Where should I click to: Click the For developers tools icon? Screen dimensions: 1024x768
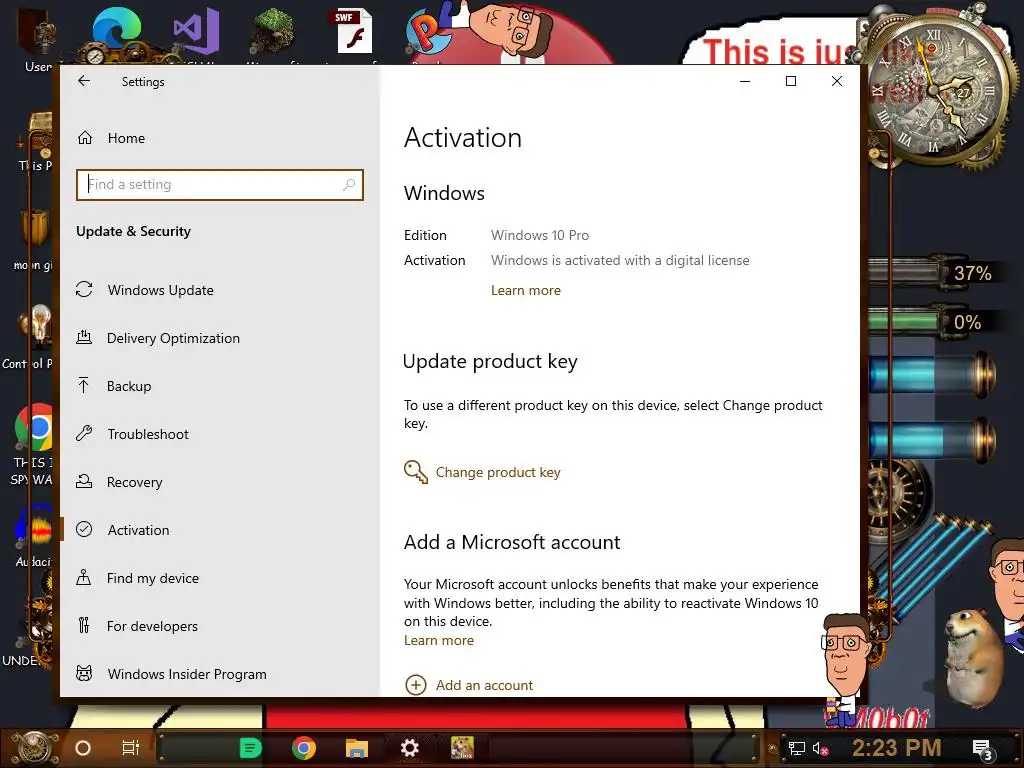(84, 625)
